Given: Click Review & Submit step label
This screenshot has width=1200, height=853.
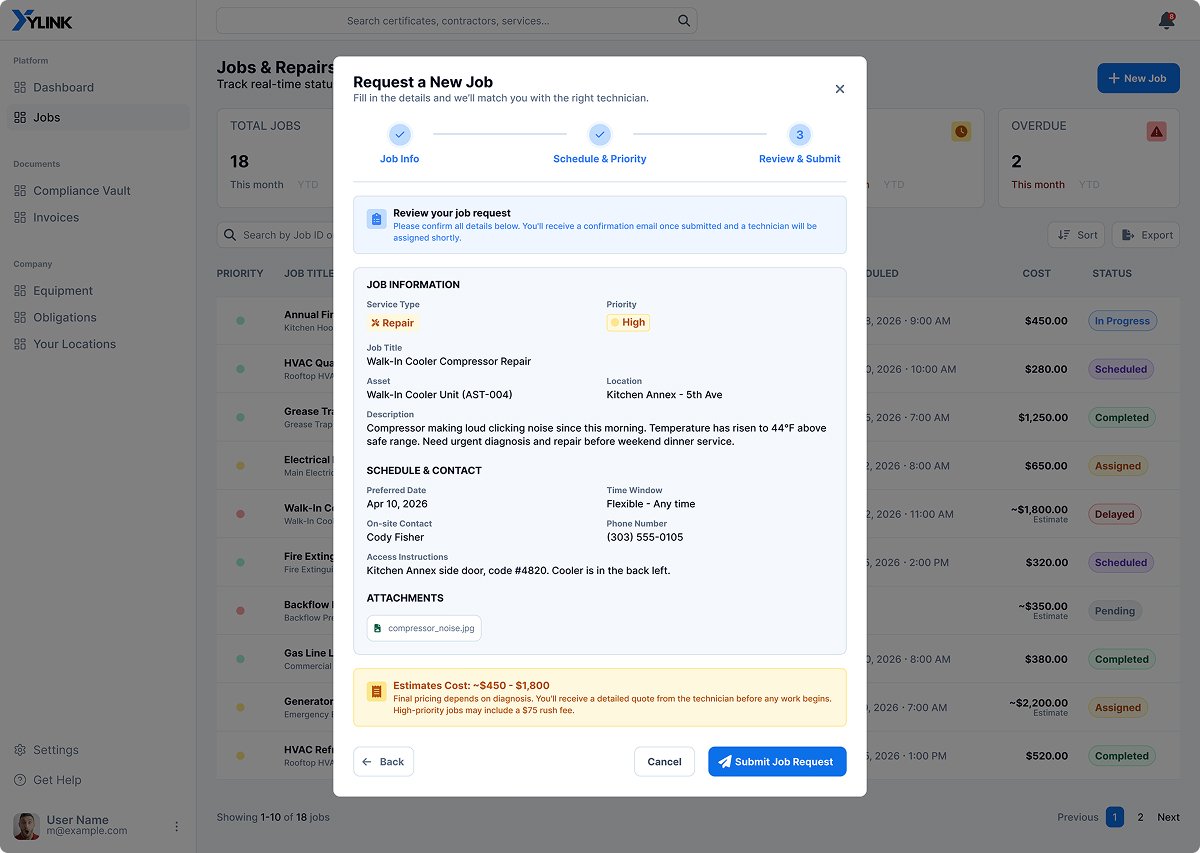Looking at the screenshot, I should (800, 159).
